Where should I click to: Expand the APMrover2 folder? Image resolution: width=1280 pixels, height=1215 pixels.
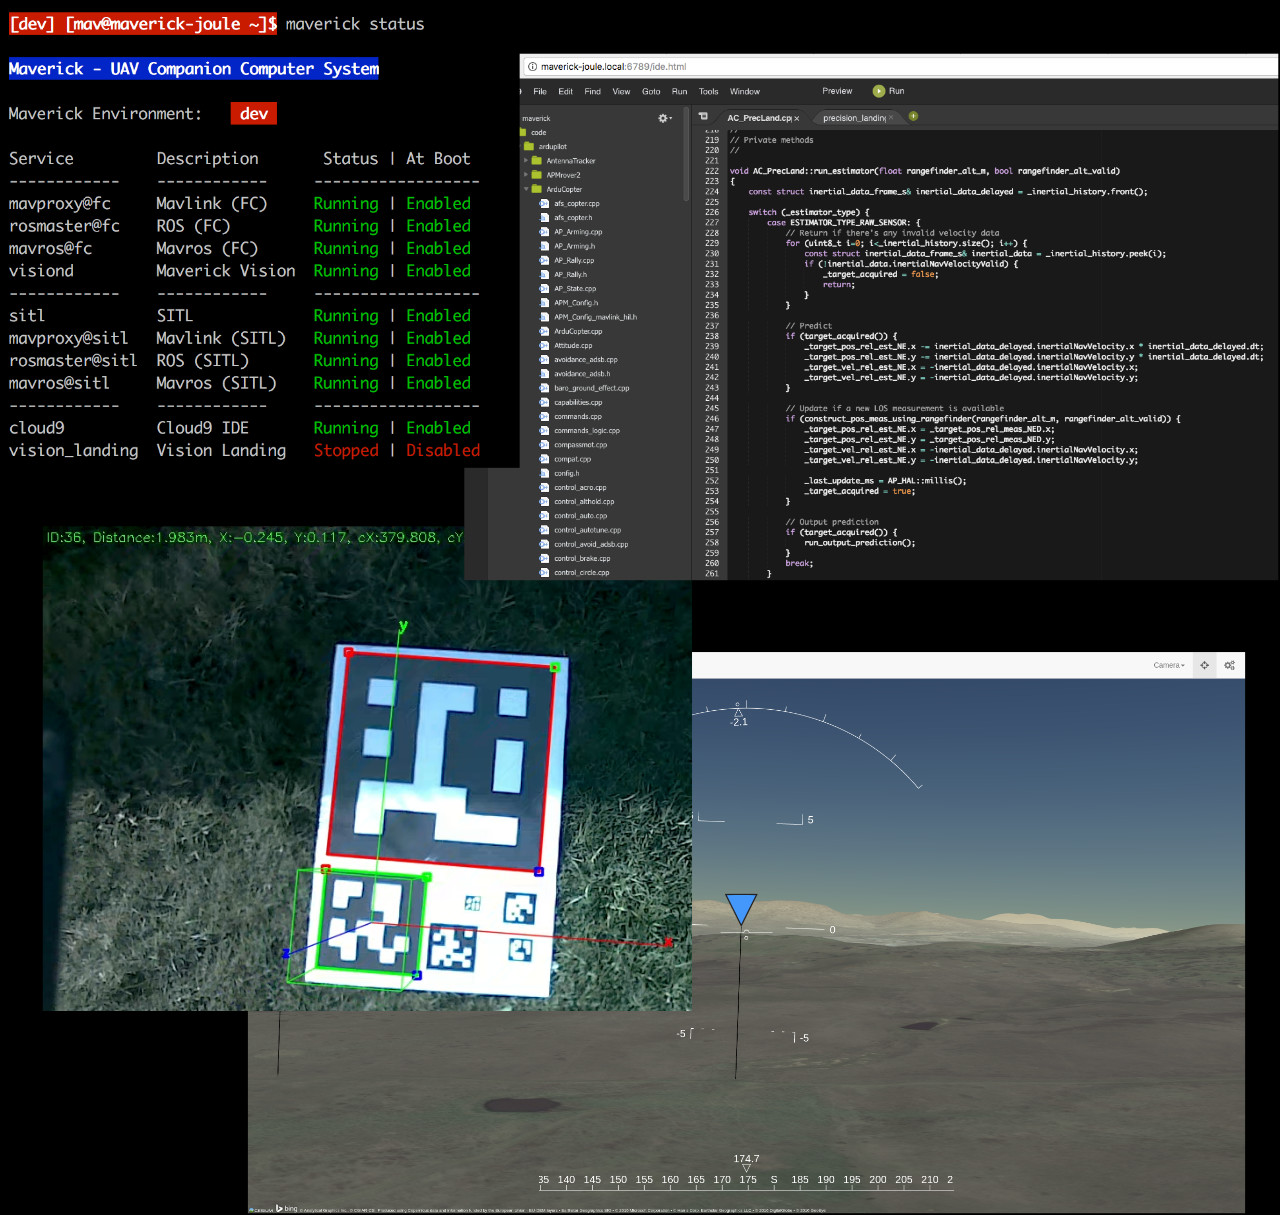click(526, 175)
